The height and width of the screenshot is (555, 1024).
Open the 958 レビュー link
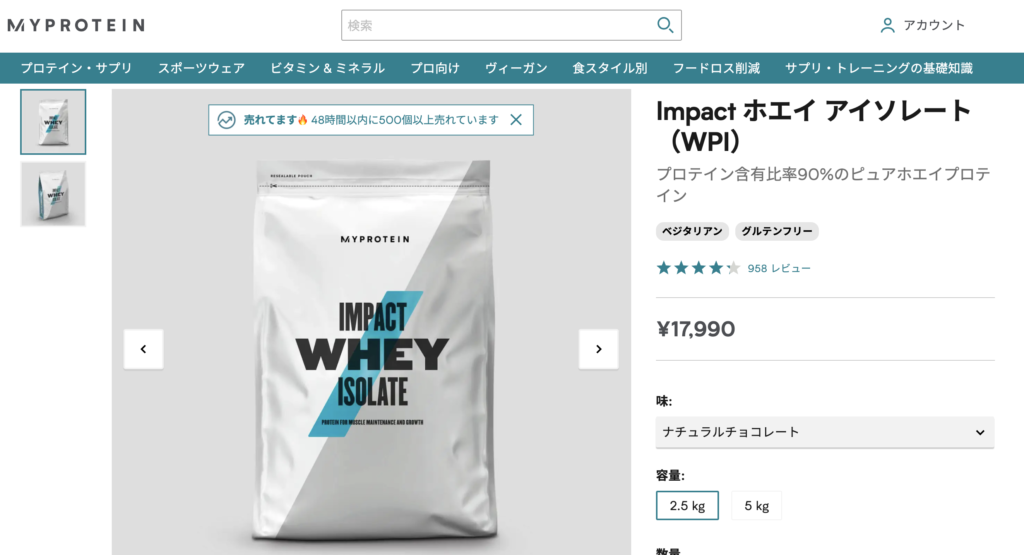(x=778, y=268)
